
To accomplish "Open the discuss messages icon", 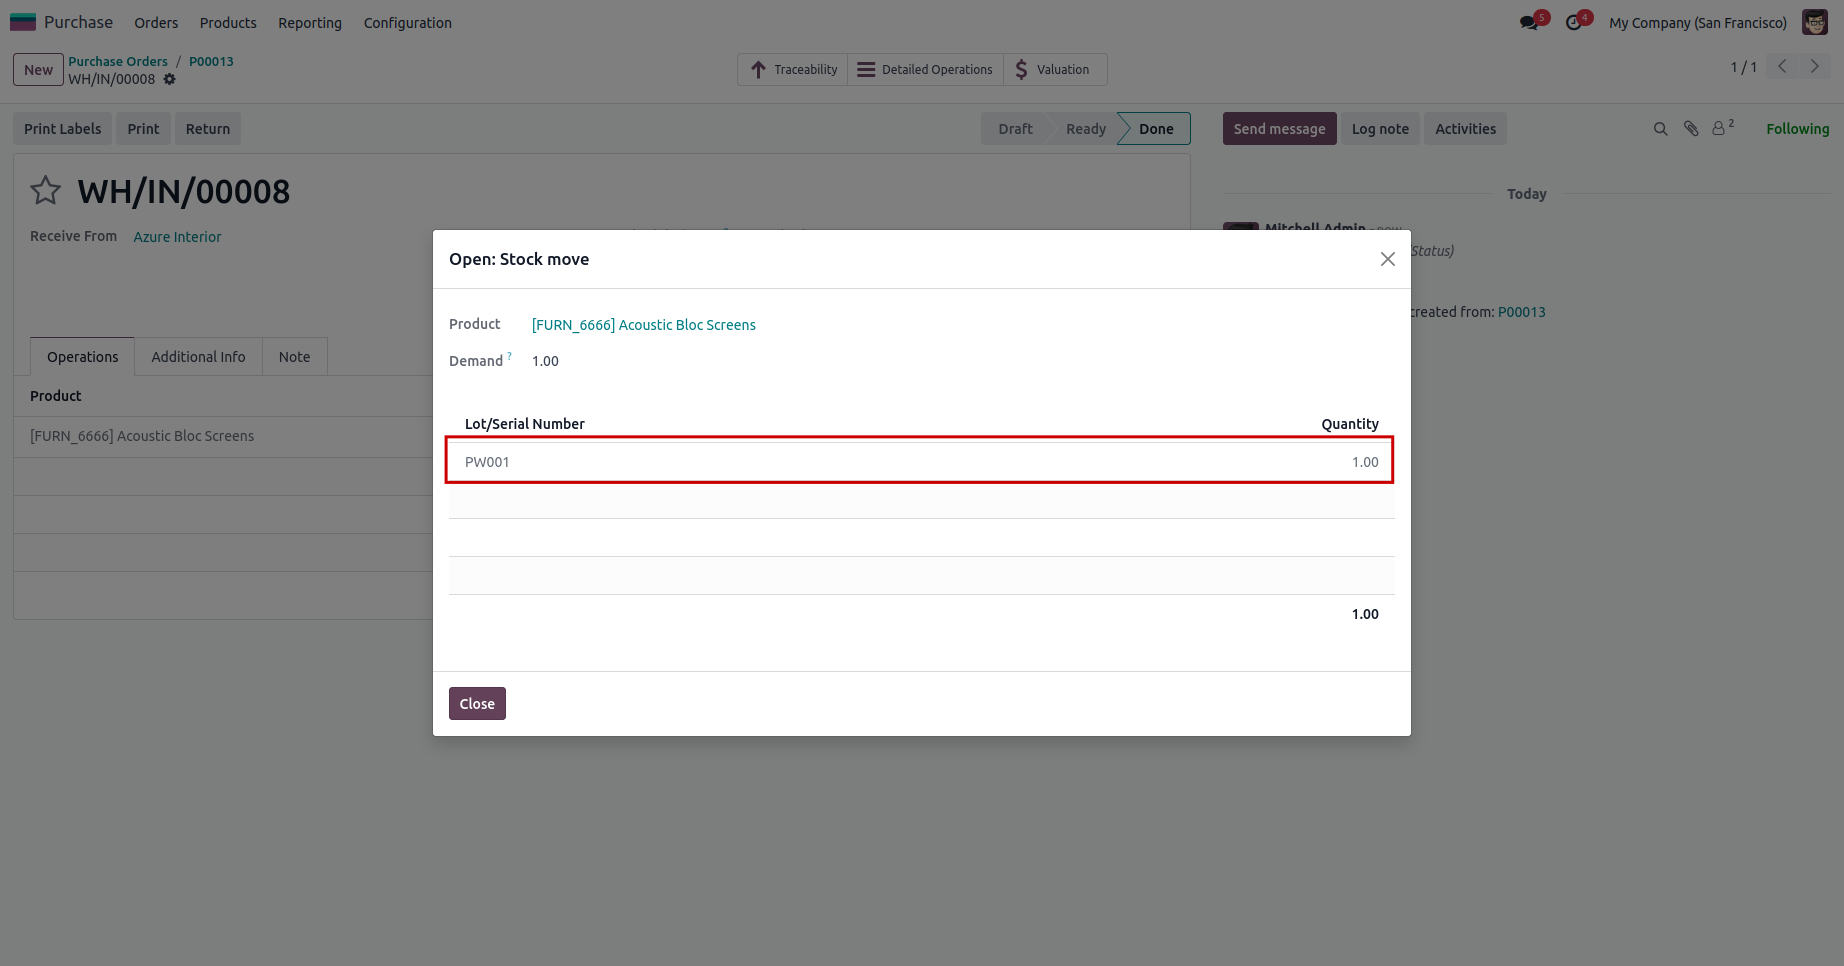I will pos(1528,23).
